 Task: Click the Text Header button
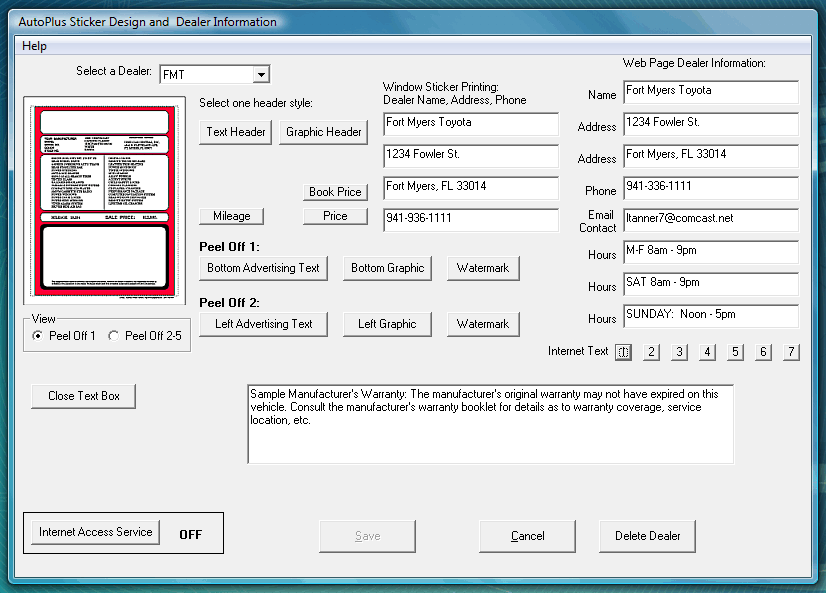click(x=235, y=132)
